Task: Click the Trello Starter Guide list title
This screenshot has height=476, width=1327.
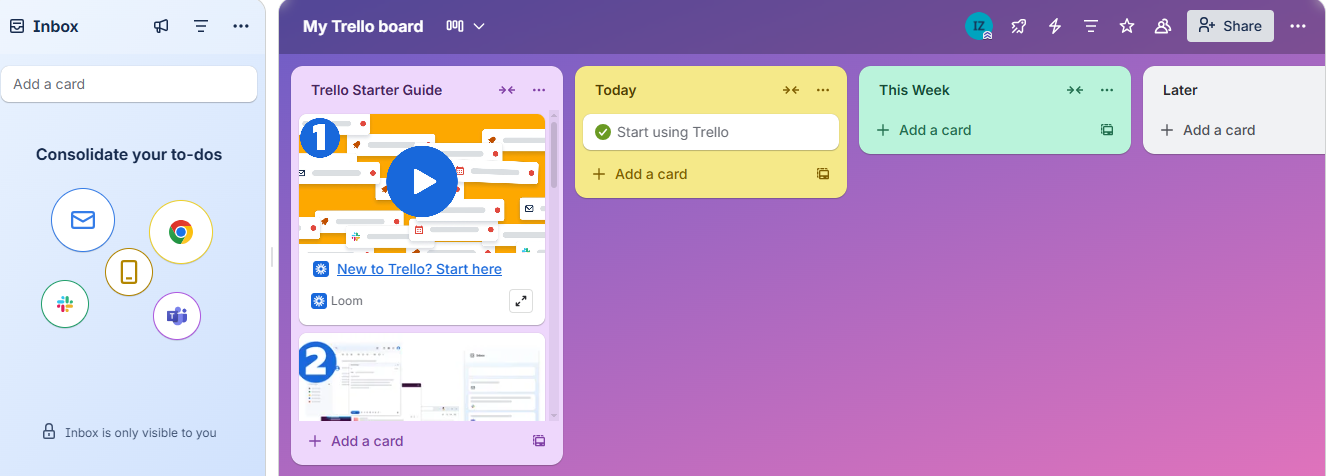Action: tap(377, 90)
